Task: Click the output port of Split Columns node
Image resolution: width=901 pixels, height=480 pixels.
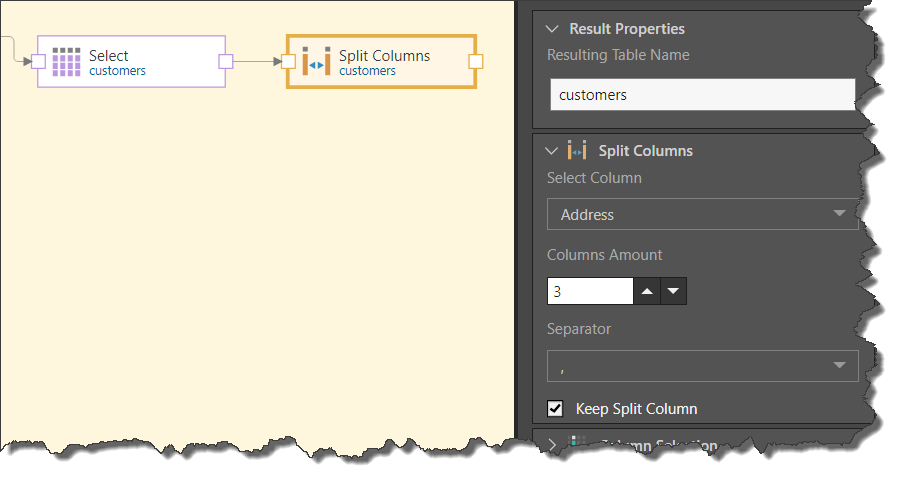Action: pos(475,62)
